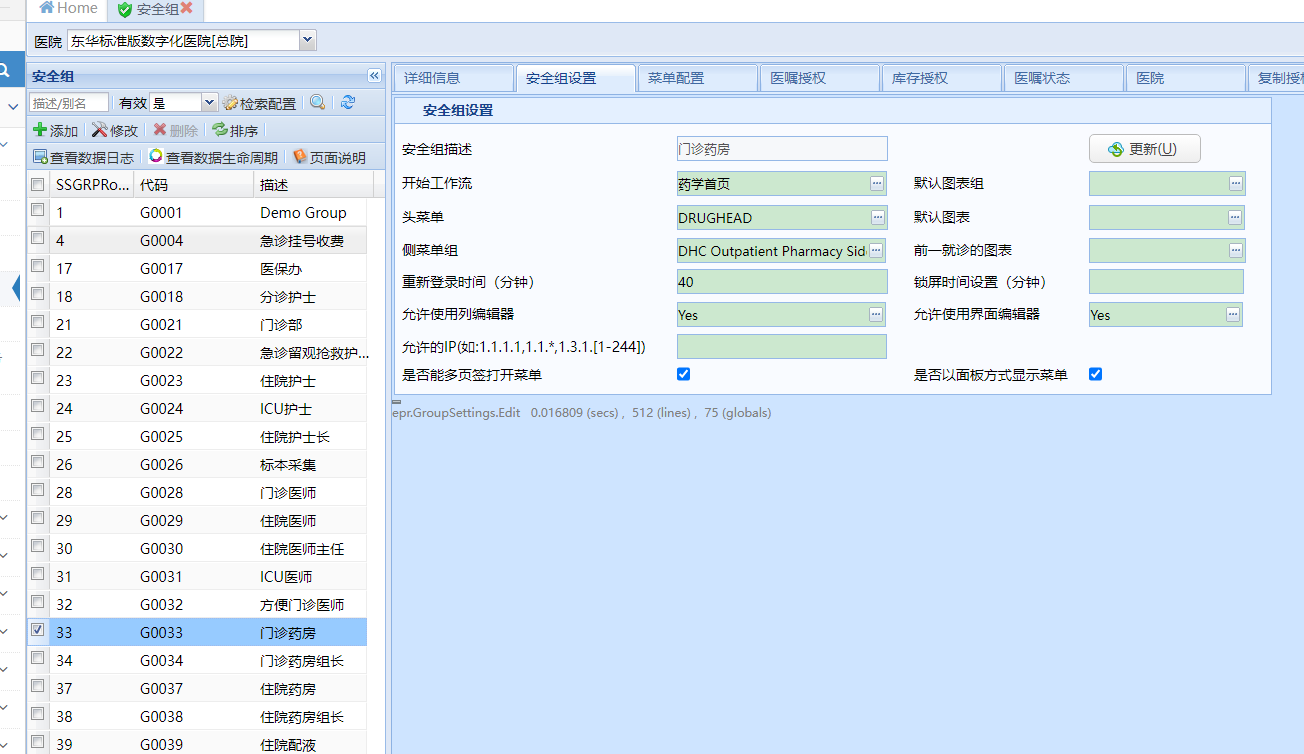Viewport: 1304px width, 754px height.
Task: Expand the 有效 filter dropdown
Action: coord(209,103)
